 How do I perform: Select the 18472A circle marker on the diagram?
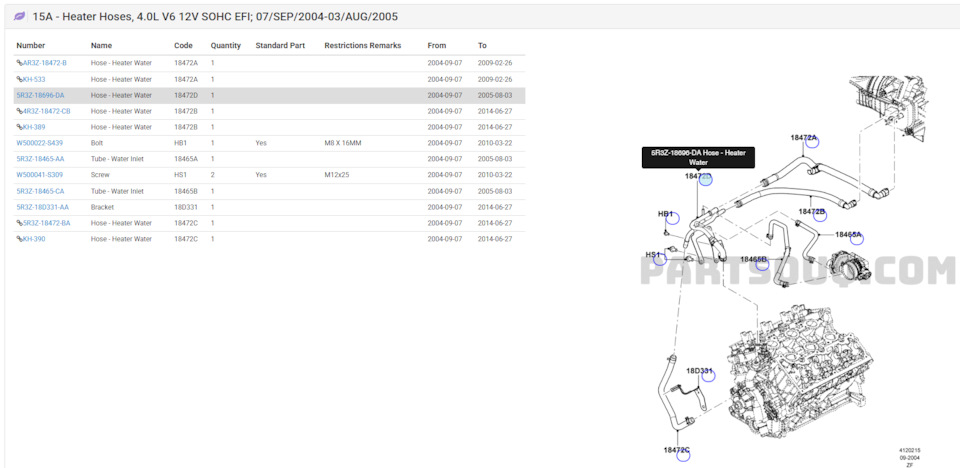(x=812, y=142)
